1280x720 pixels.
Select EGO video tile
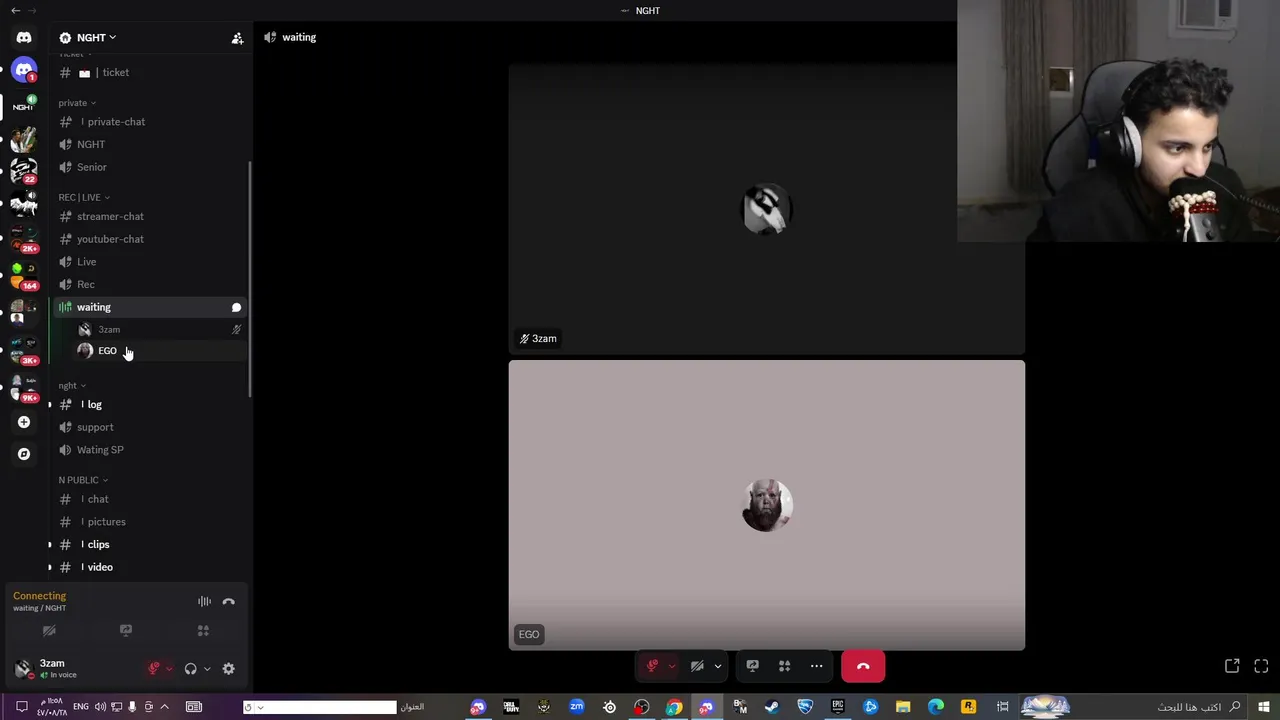(x=766, y=505)
